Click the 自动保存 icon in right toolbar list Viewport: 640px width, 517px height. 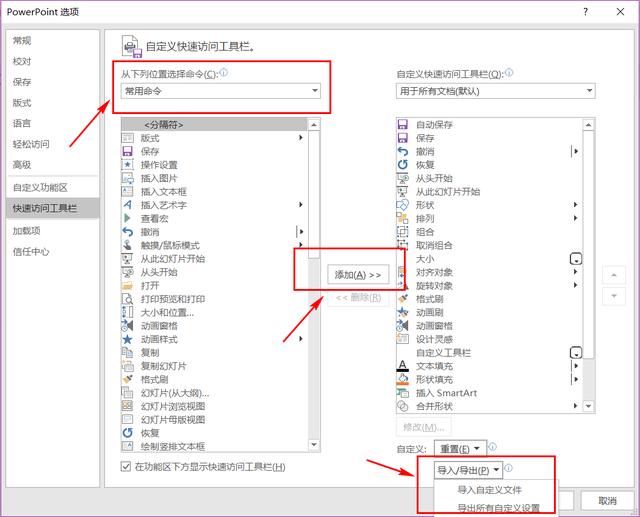tap(402, 124)
